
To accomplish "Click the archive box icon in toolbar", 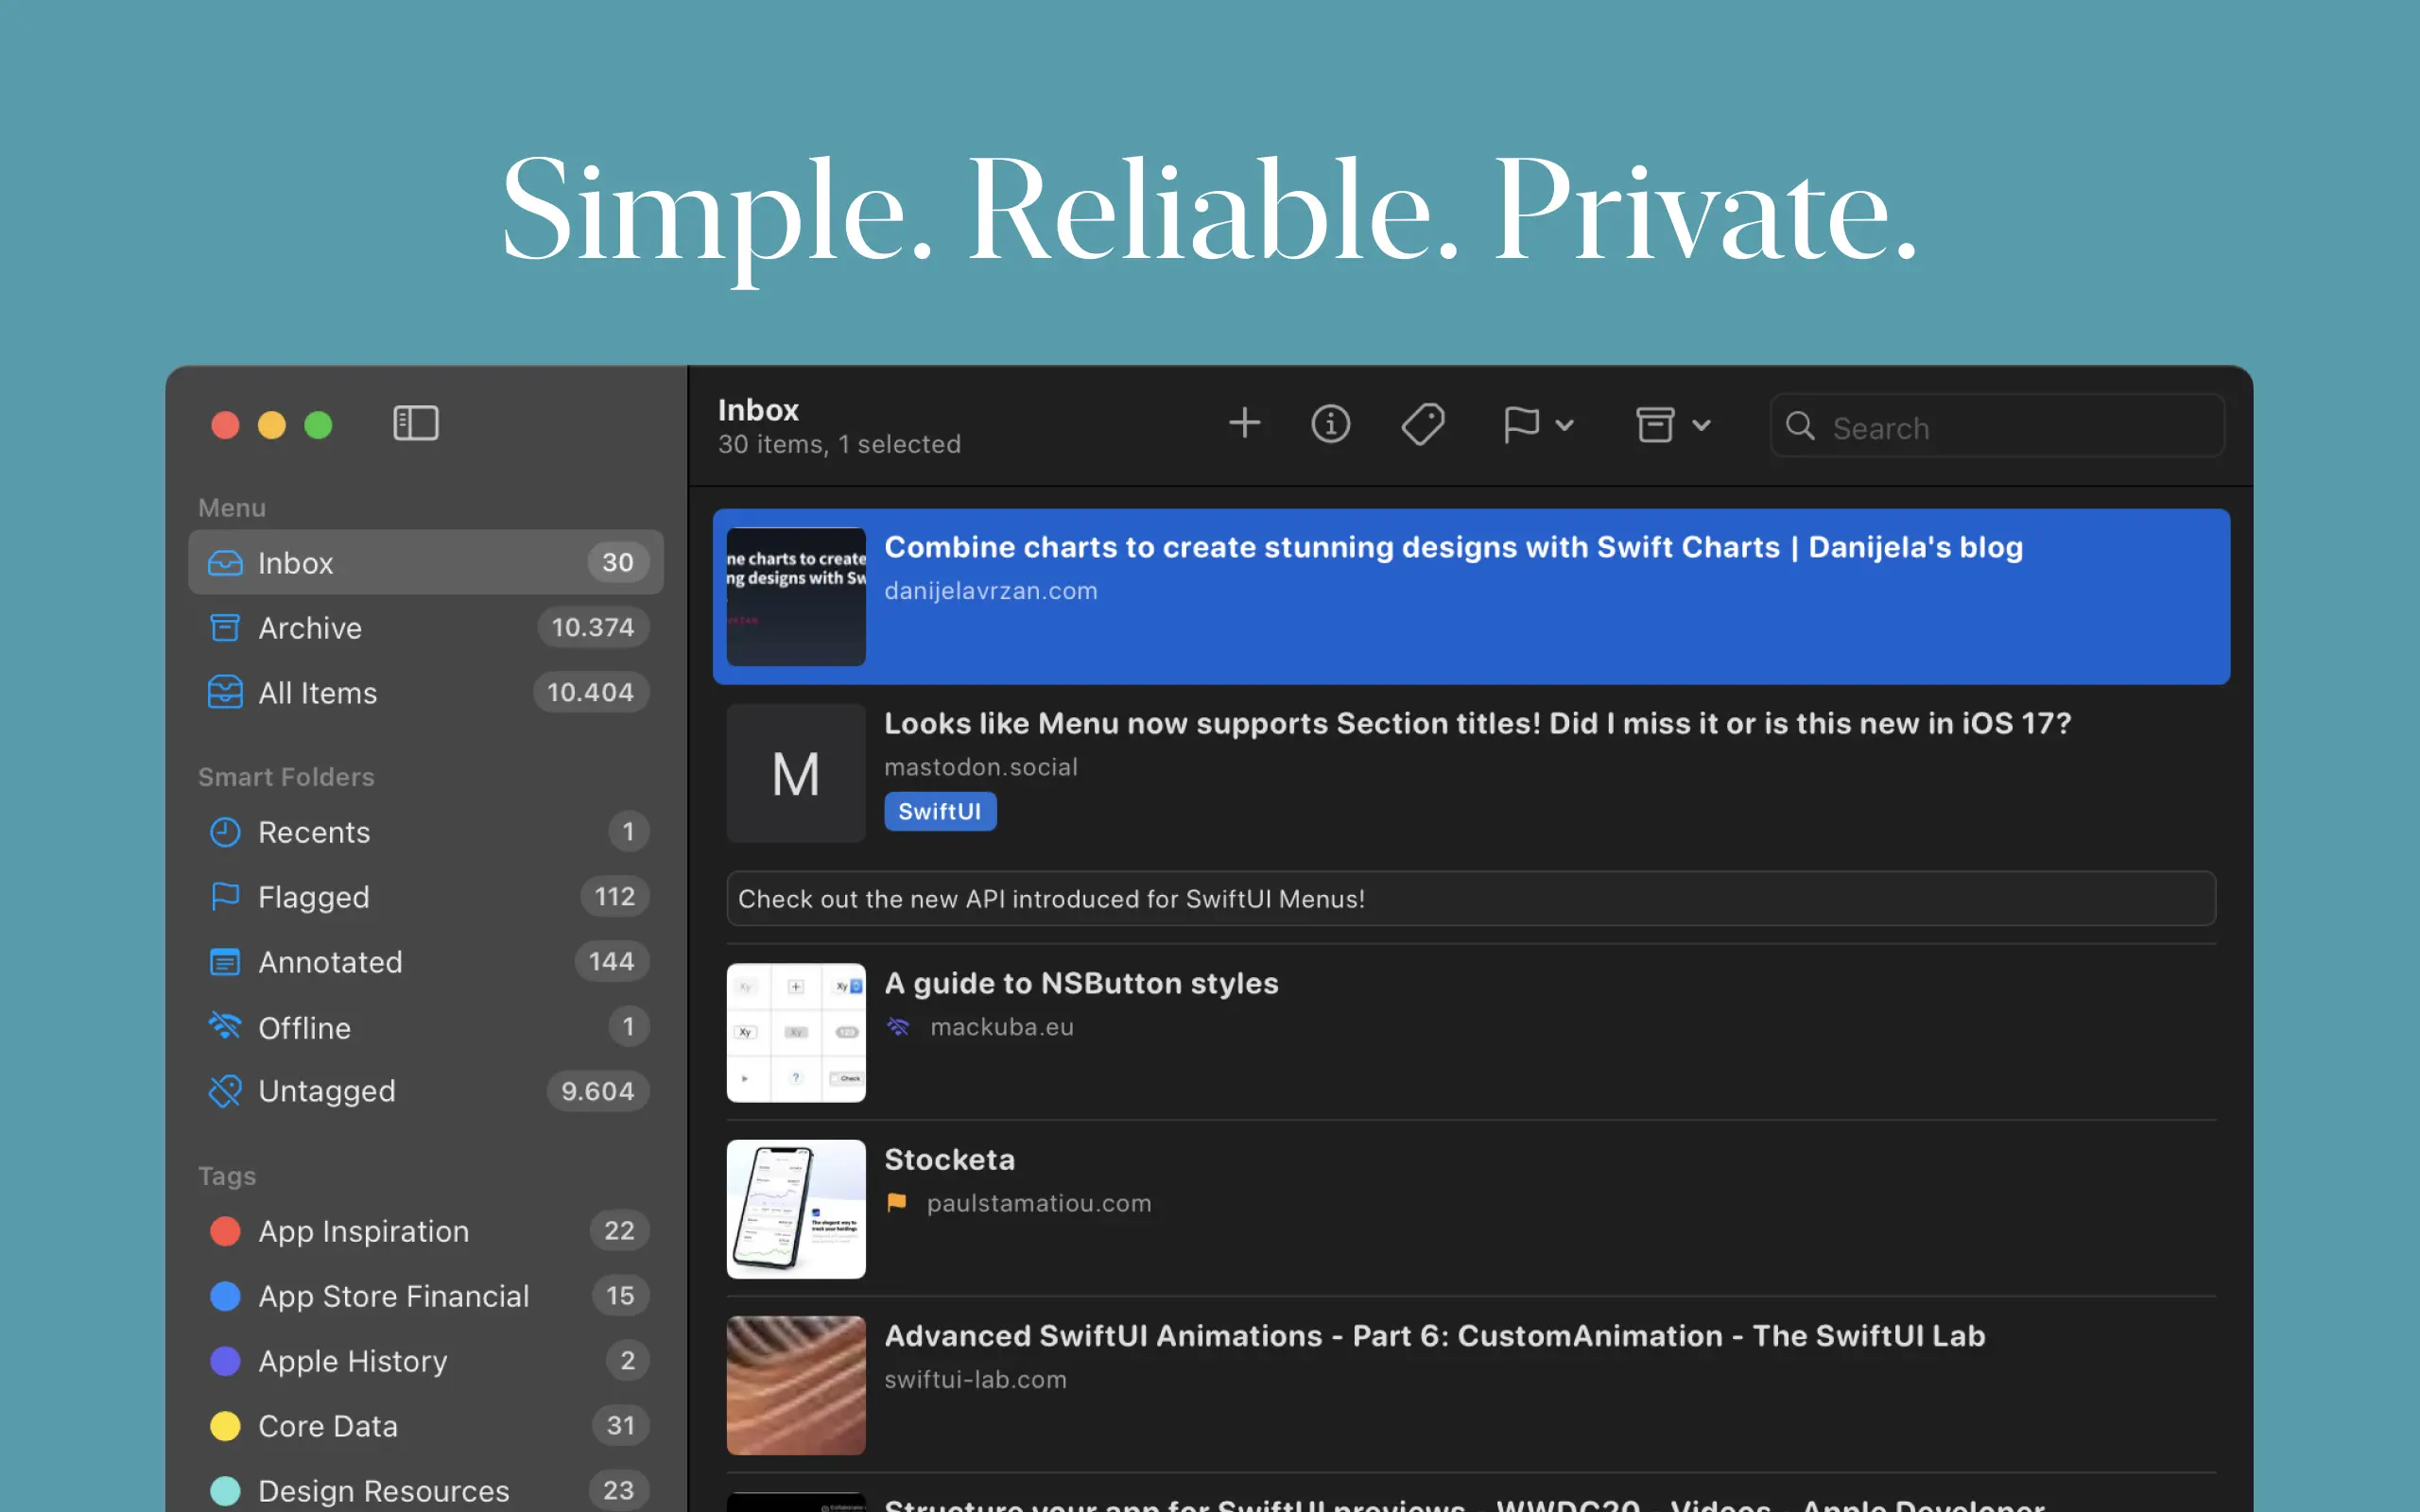I will click(1655, 424).
